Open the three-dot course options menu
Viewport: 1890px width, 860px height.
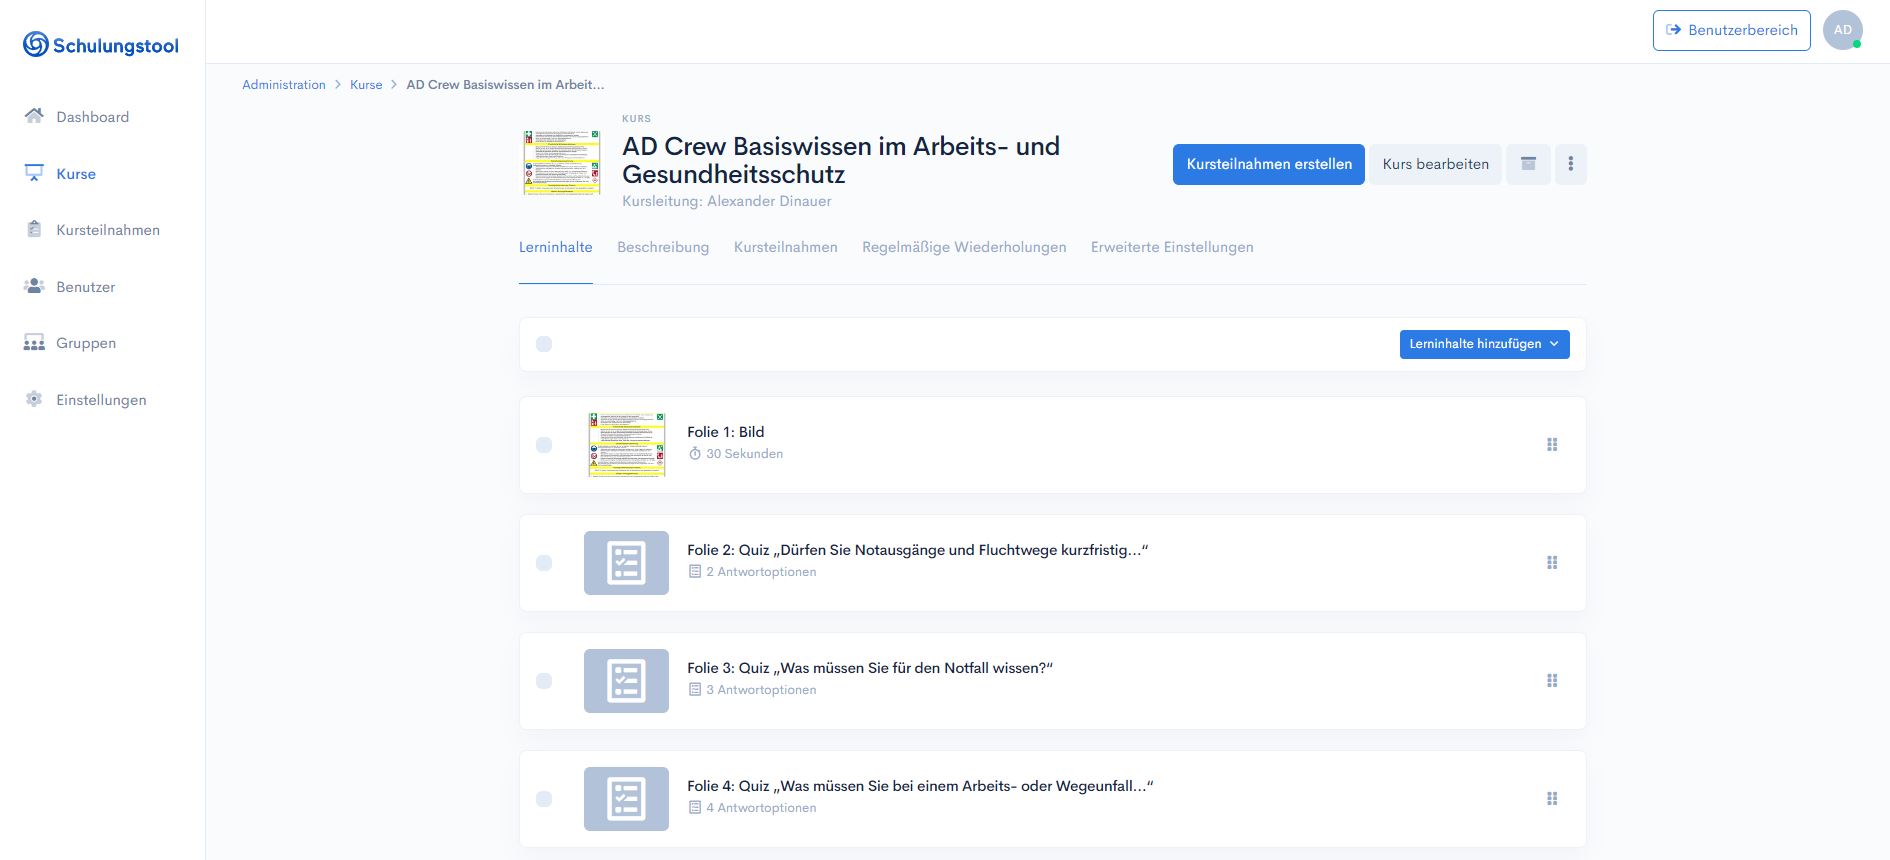coord(1570,164)
